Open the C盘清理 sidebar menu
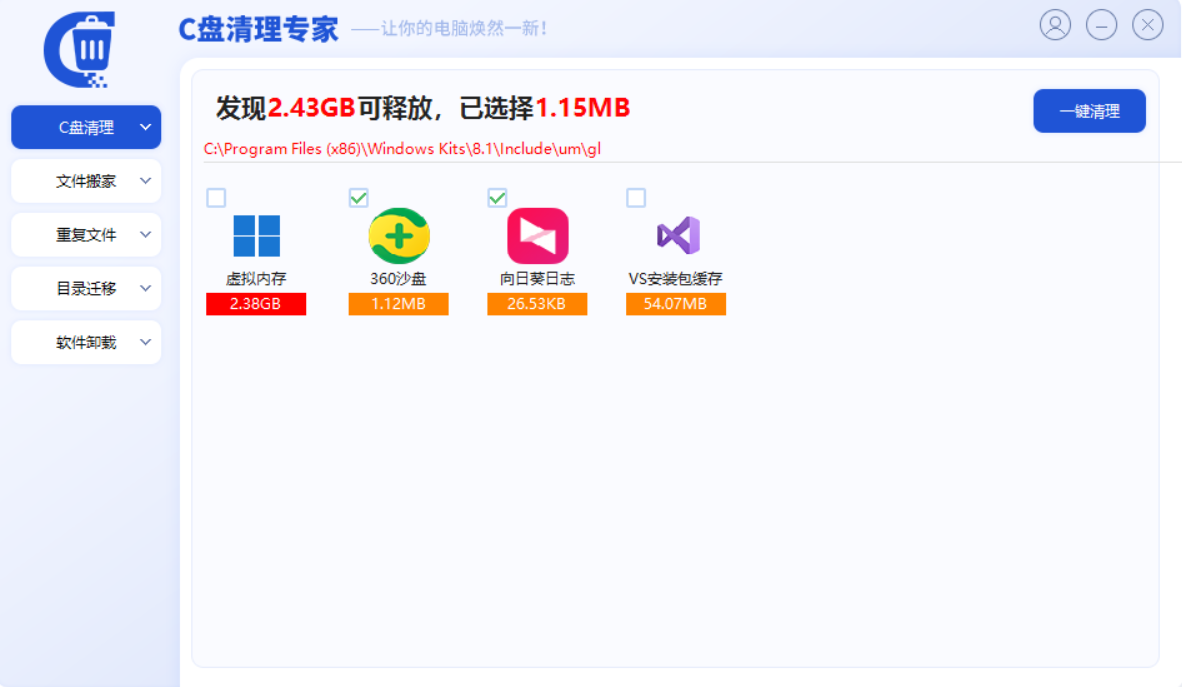The height and width of the screenshot is (687, 1182). coord(86,127)
